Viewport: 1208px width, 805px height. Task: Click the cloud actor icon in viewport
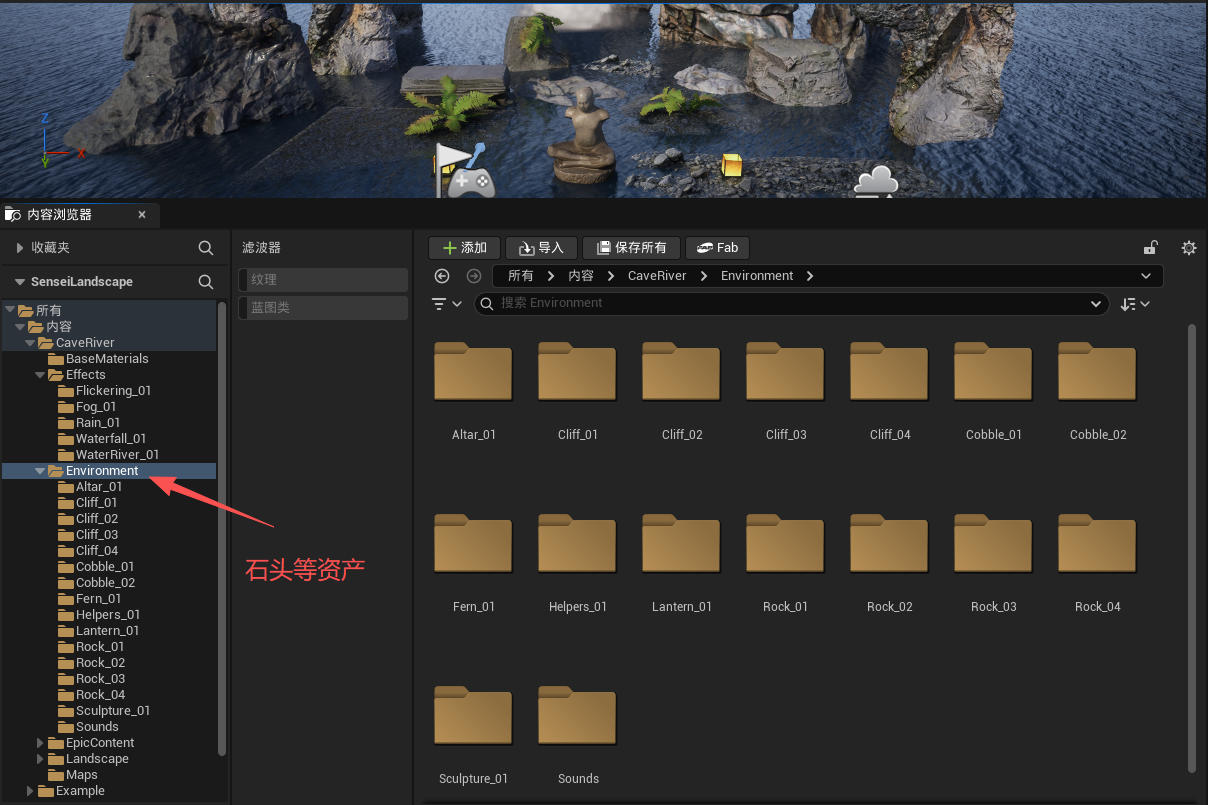[876, 182]
